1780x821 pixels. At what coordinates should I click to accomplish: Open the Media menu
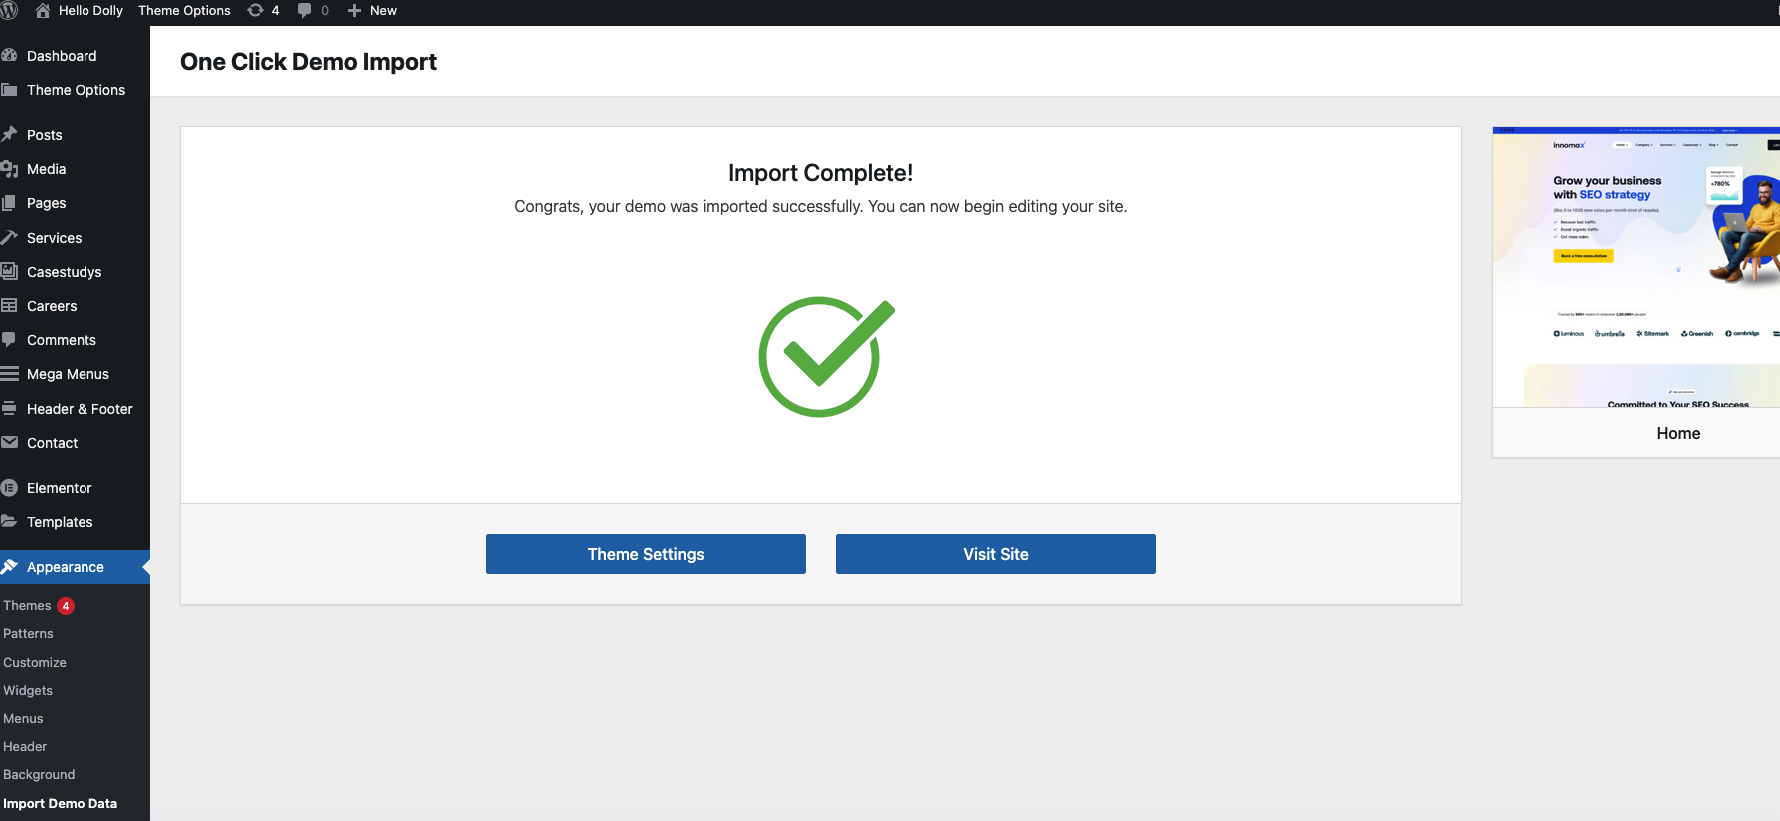(x=46, y=169)
